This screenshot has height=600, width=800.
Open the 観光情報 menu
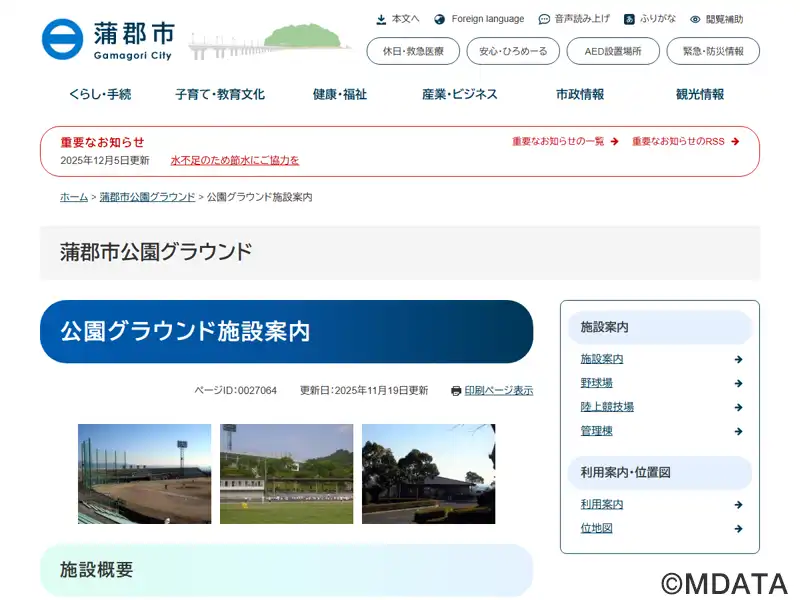[700, 95]
